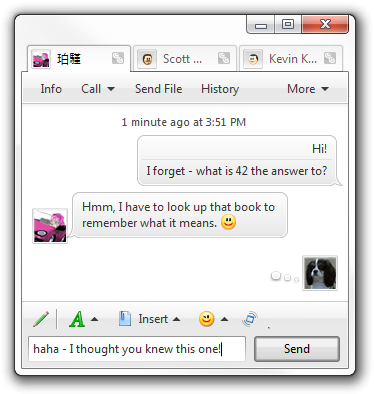
Task: Open the conversation History
Action: point(220,89)
